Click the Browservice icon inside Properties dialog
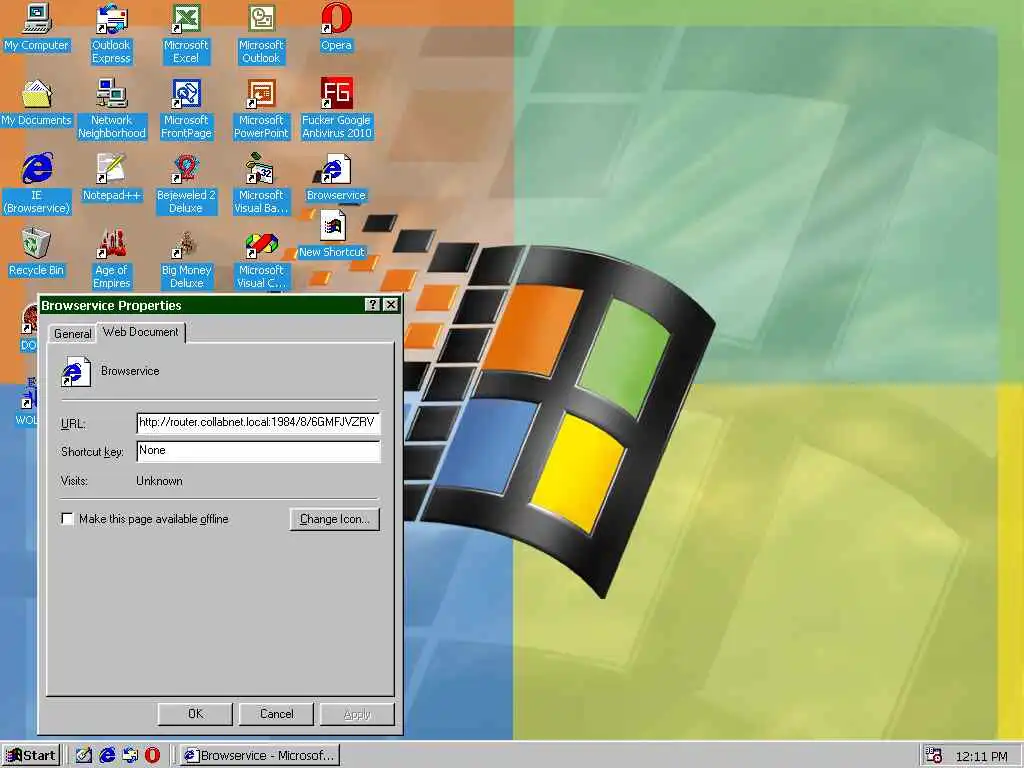Image resolution: width=1024 pixels, height=768 pixels. pos(76,372)
